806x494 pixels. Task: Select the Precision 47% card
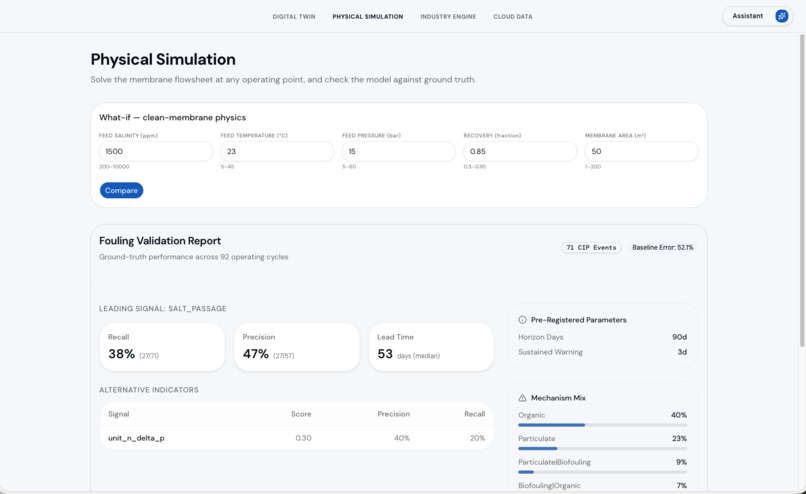(x=297, y=347)
